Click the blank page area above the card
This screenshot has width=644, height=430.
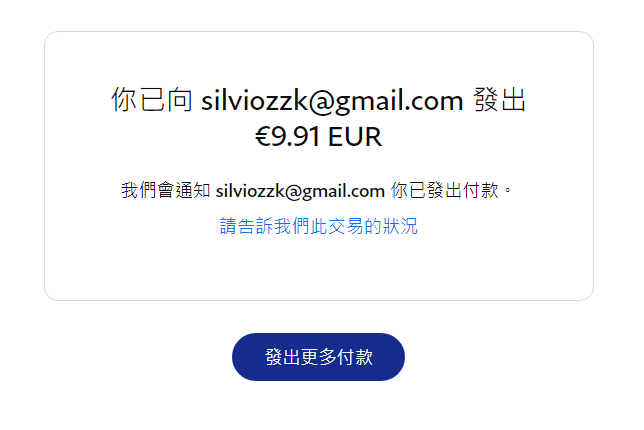tap(319, 14)
